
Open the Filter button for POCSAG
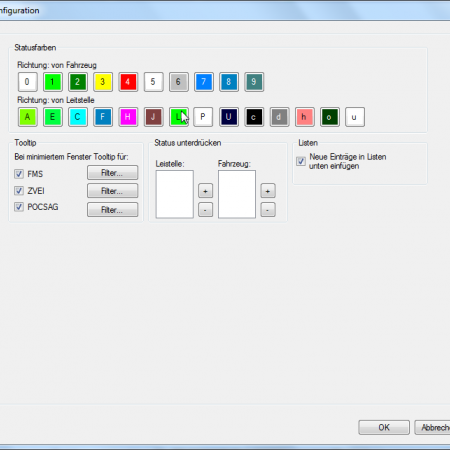tap(113, 210)
